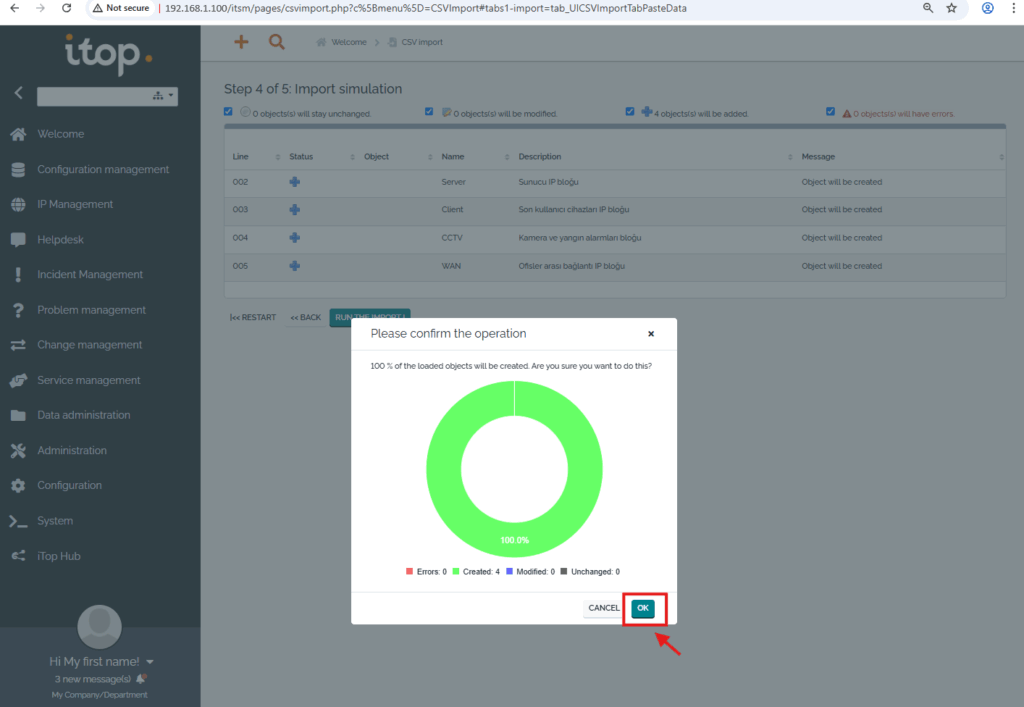The height and width of the screenshot is (707, 1024).
Task: Open the organization selector dropdown
Action: 107,97
